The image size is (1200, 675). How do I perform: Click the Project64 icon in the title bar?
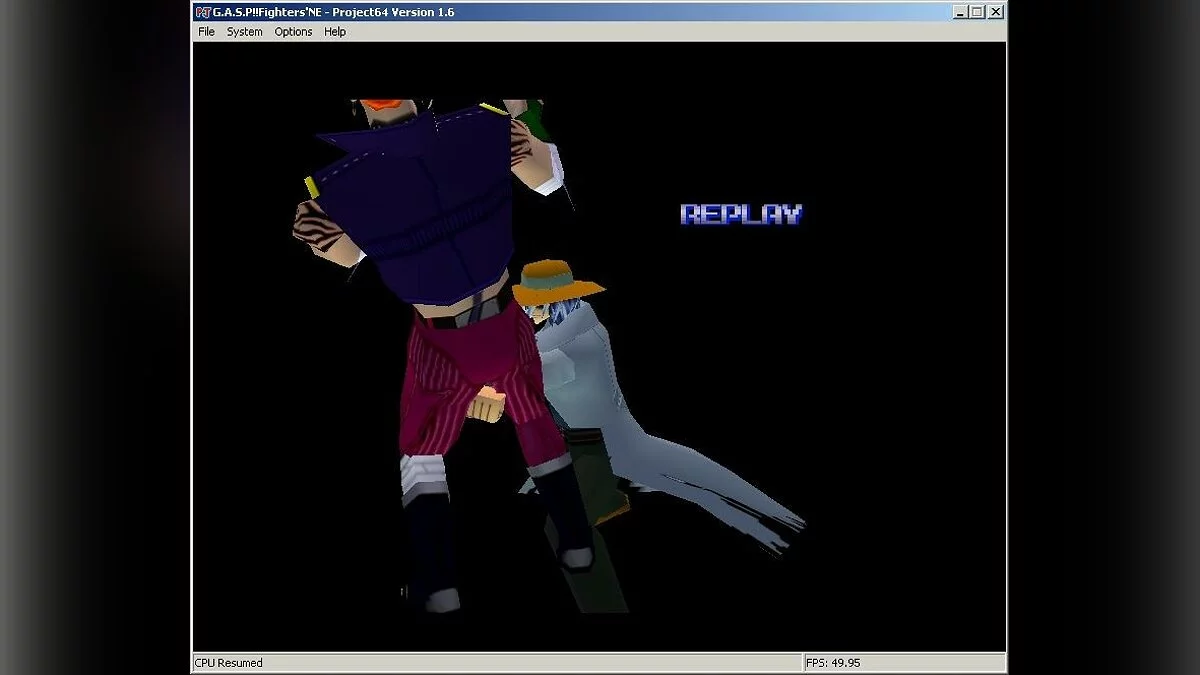(x=203, y=12)
